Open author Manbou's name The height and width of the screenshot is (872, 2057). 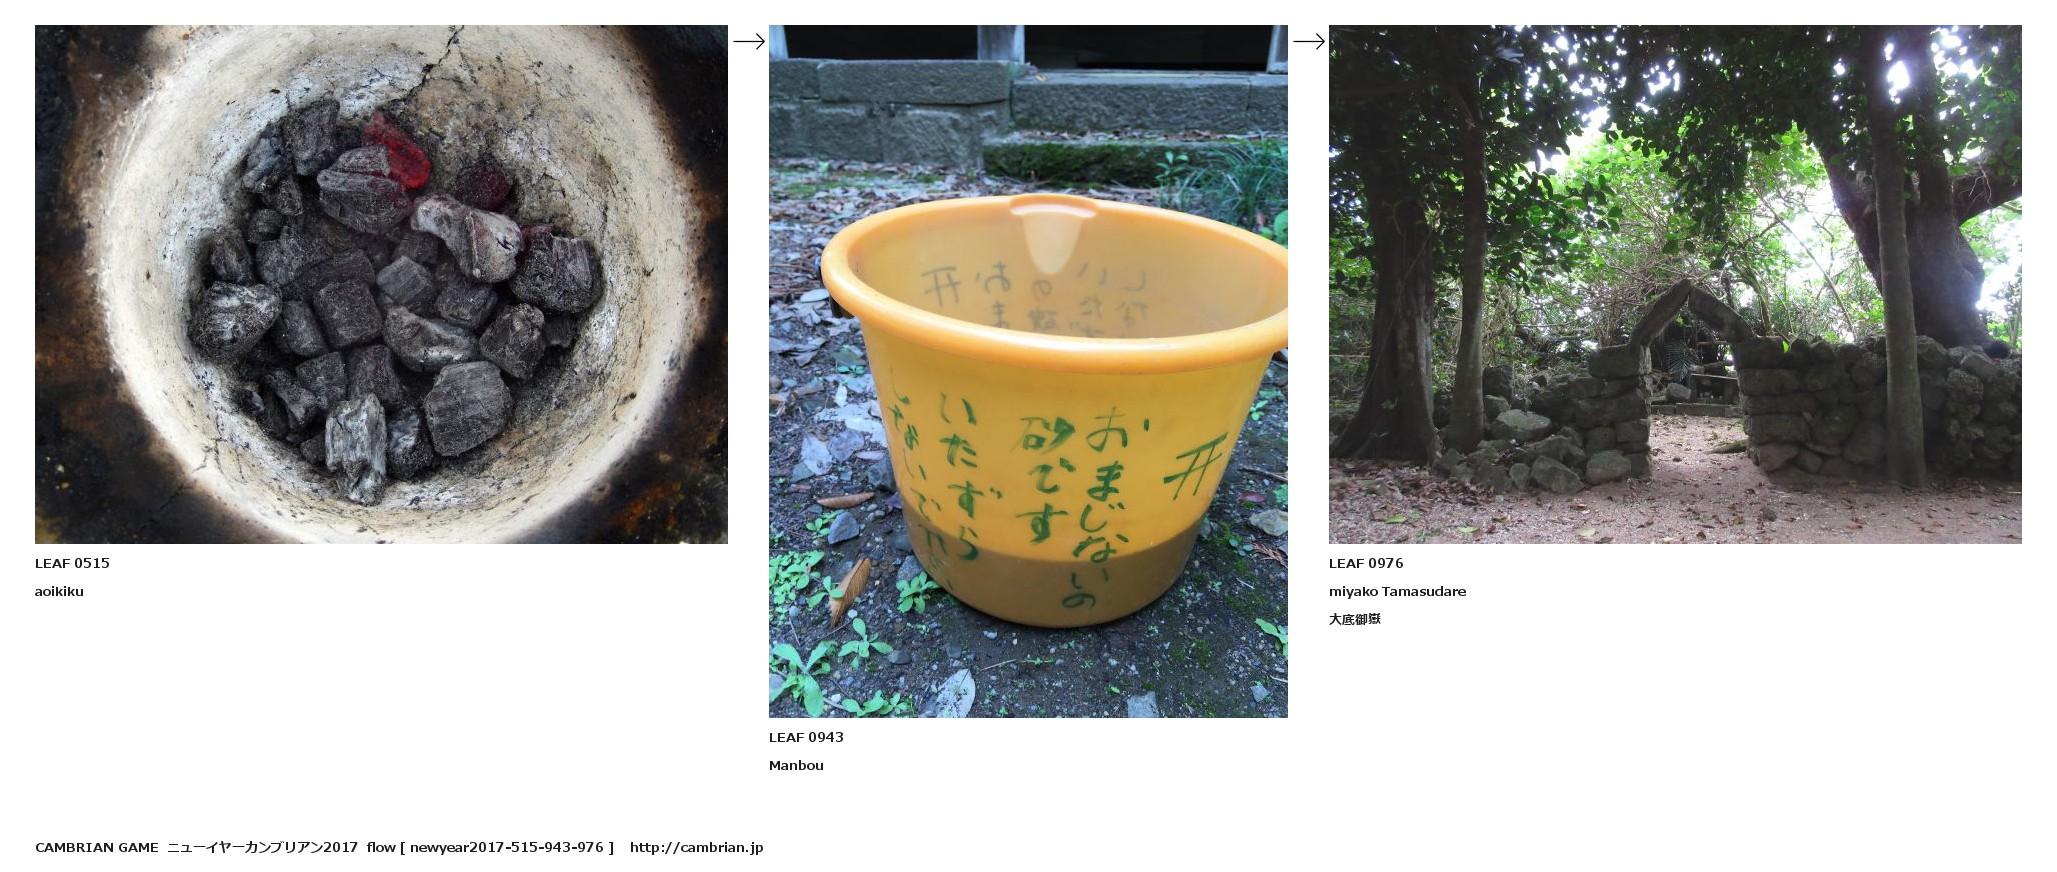[796, 765]
